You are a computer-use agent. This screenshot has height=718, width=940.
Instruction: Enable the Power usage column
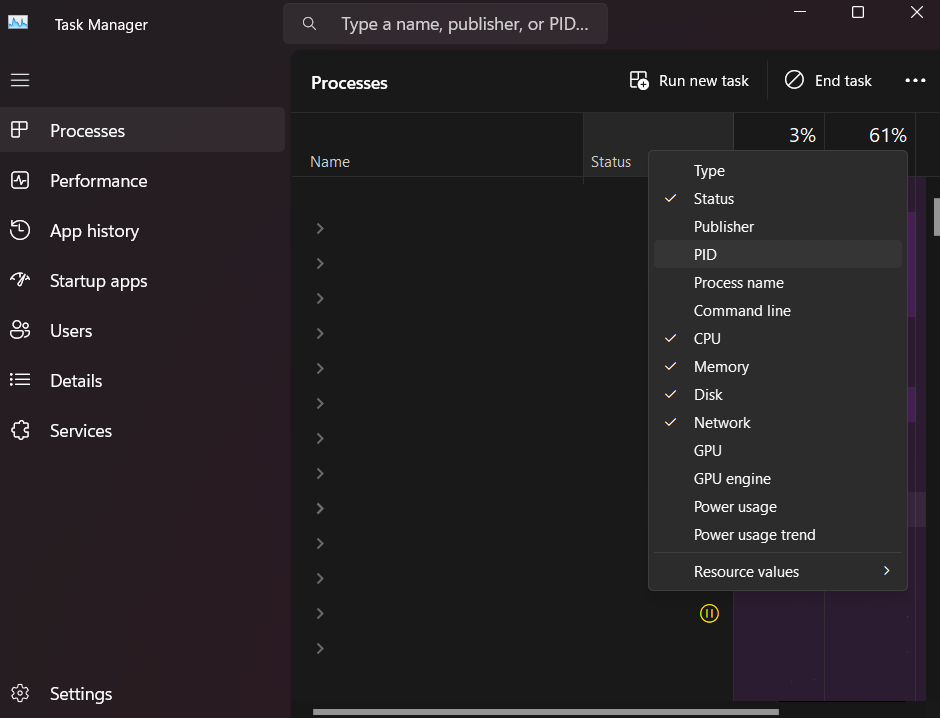pyautogui.click(x=778, y=506)
